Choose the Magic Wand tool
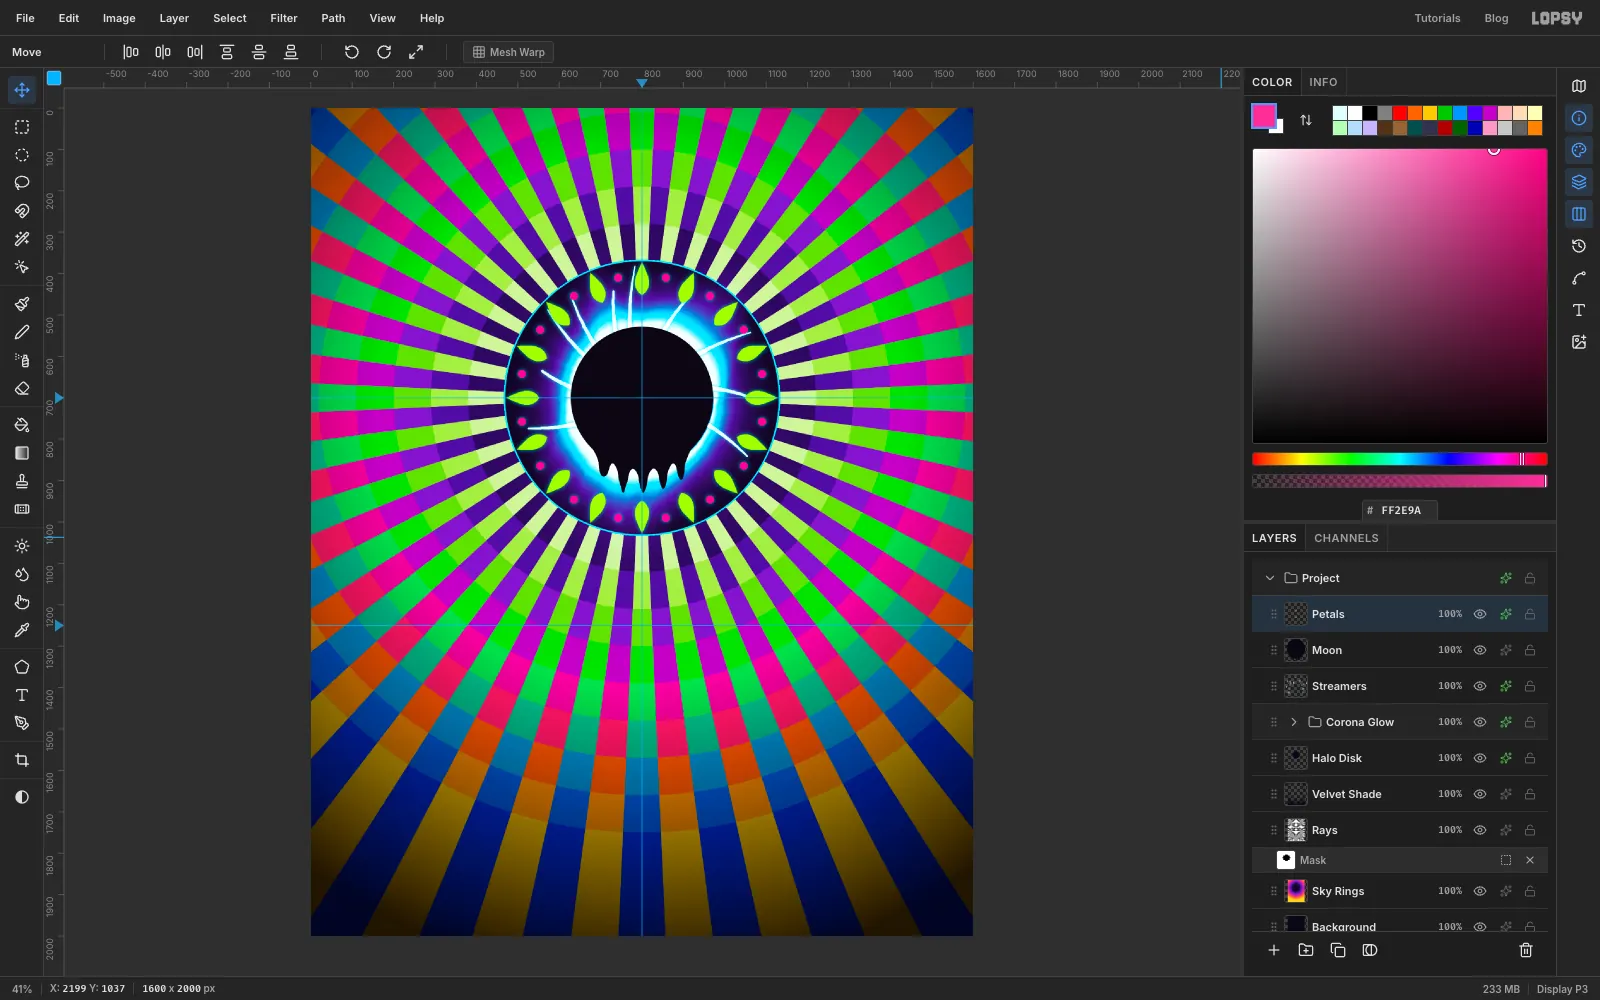Viewport: 1600px width, 1000px height. coord(22,239)
